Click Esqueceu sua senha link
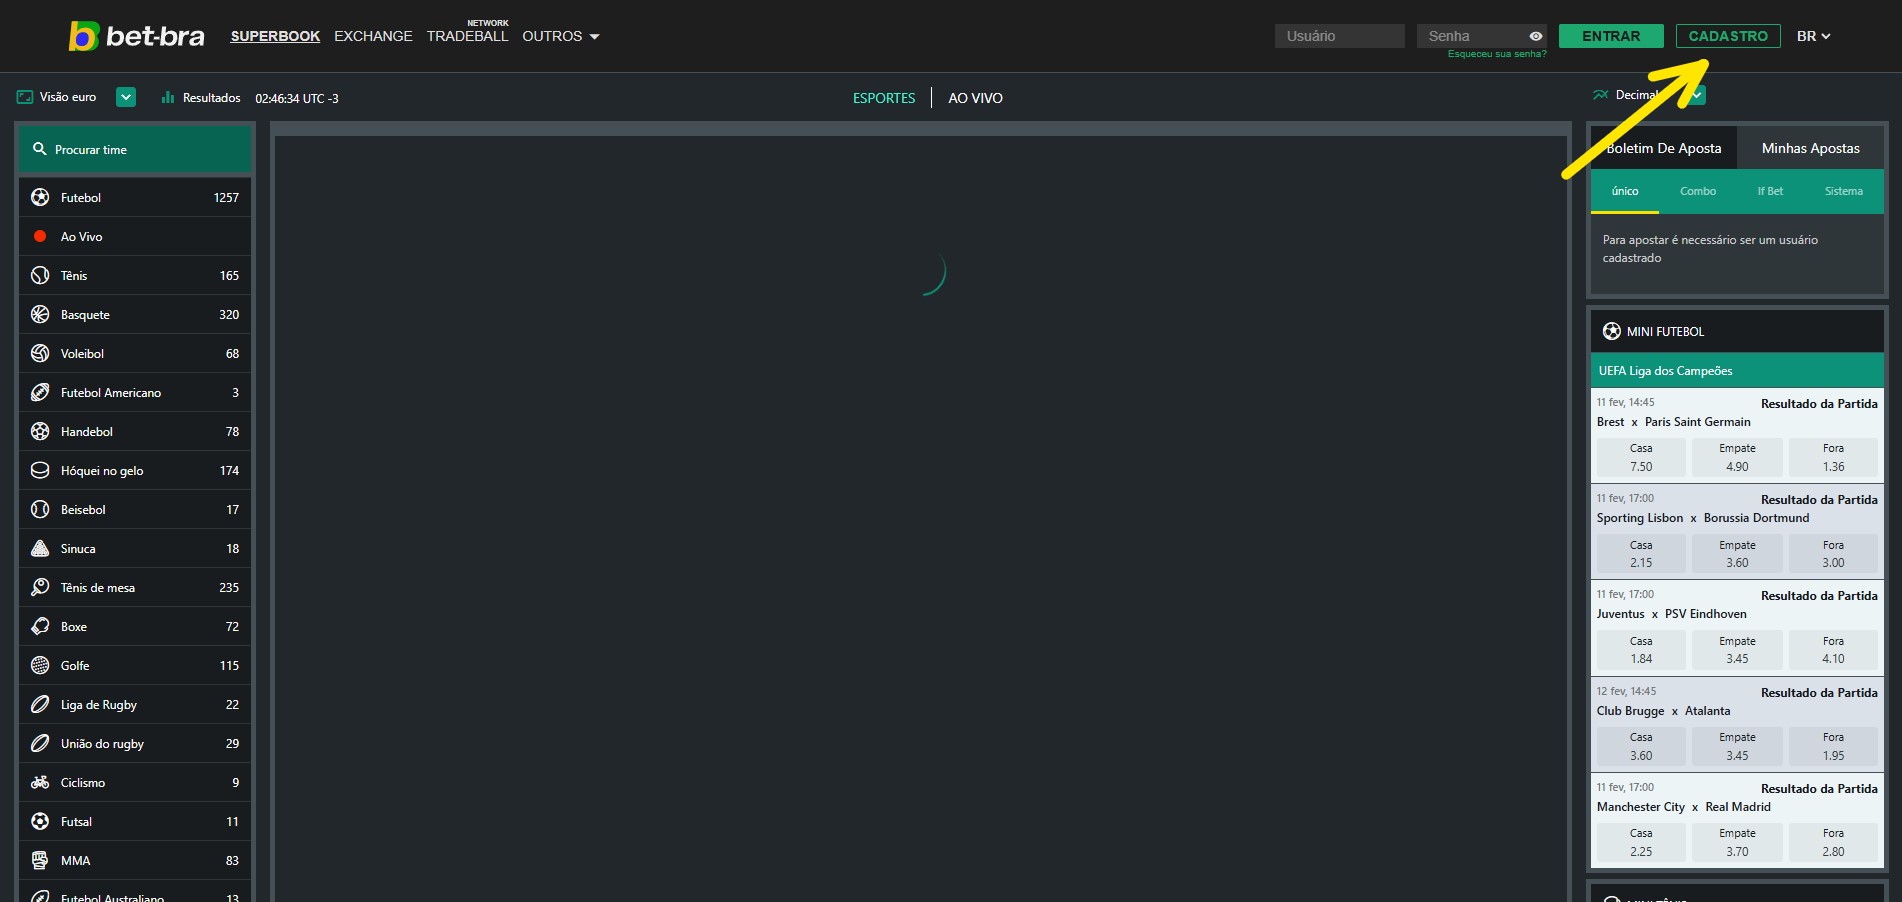1902x902 pixels. pos(1497,54)
